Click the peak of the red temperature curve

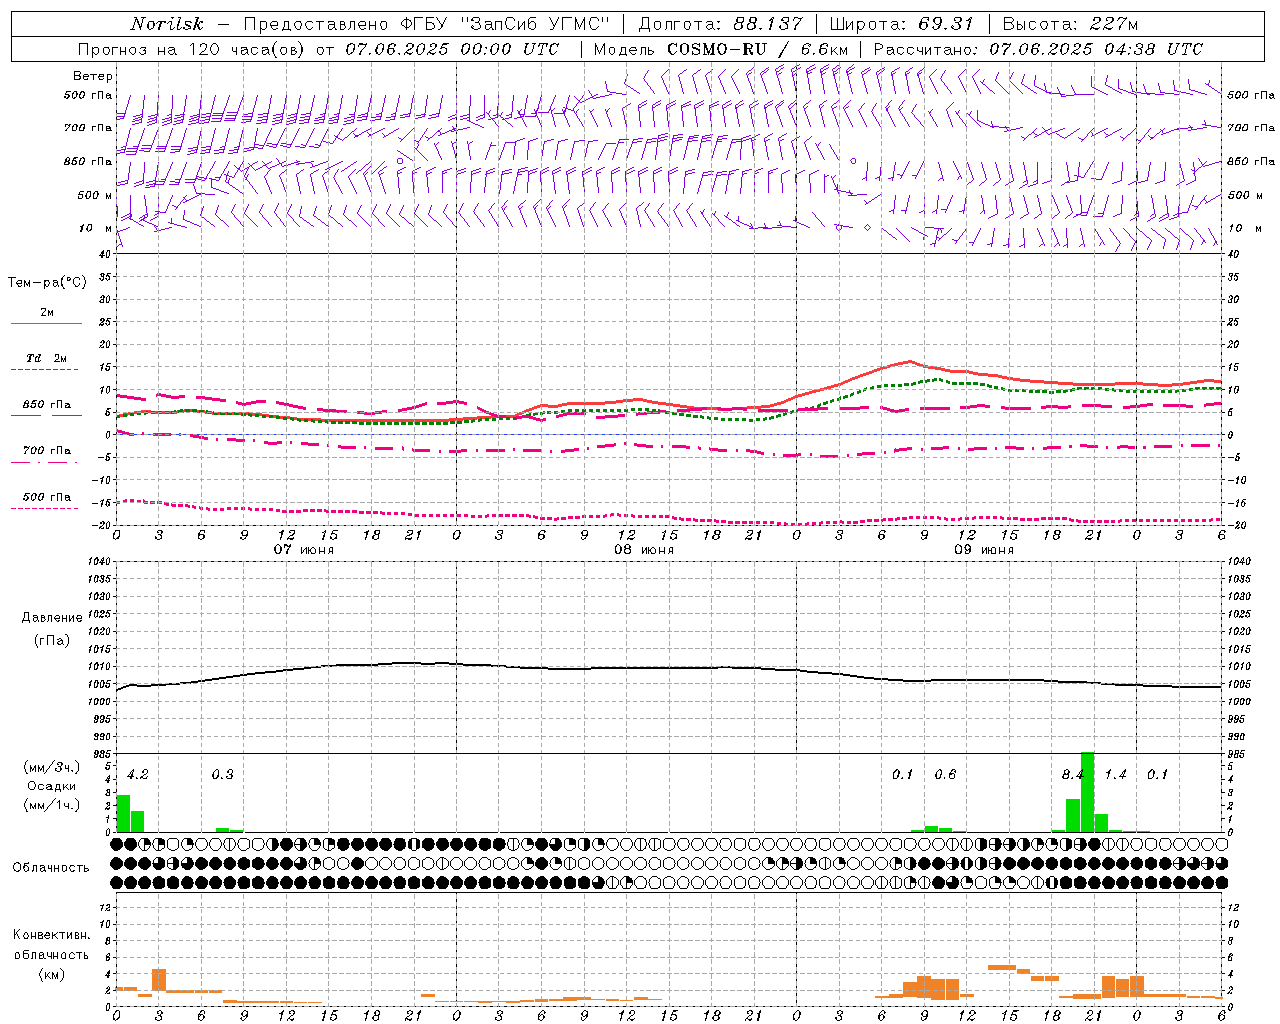point(909,361)
